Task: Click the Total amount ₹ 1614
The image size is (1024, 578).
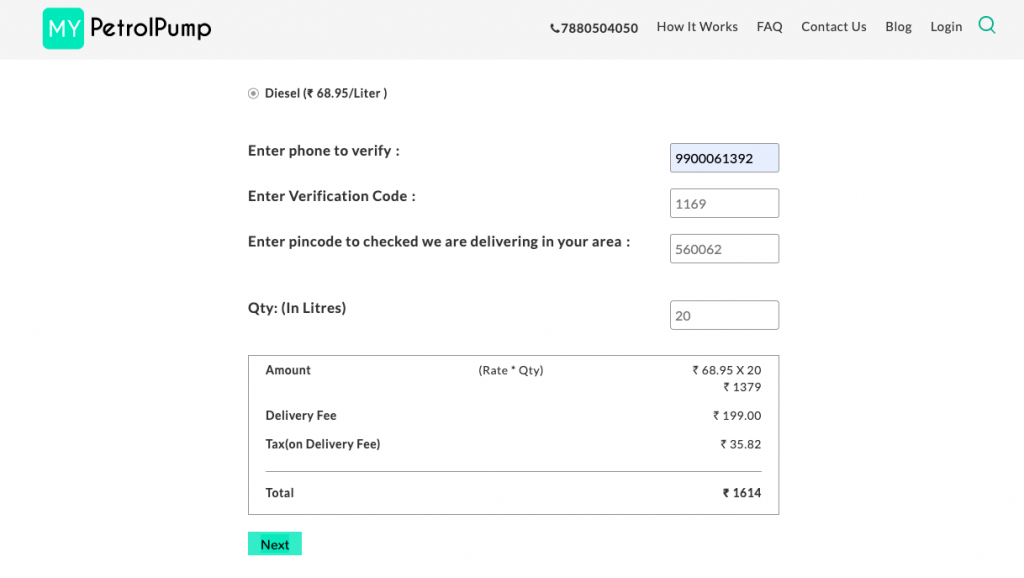Action: coord(742,493)
